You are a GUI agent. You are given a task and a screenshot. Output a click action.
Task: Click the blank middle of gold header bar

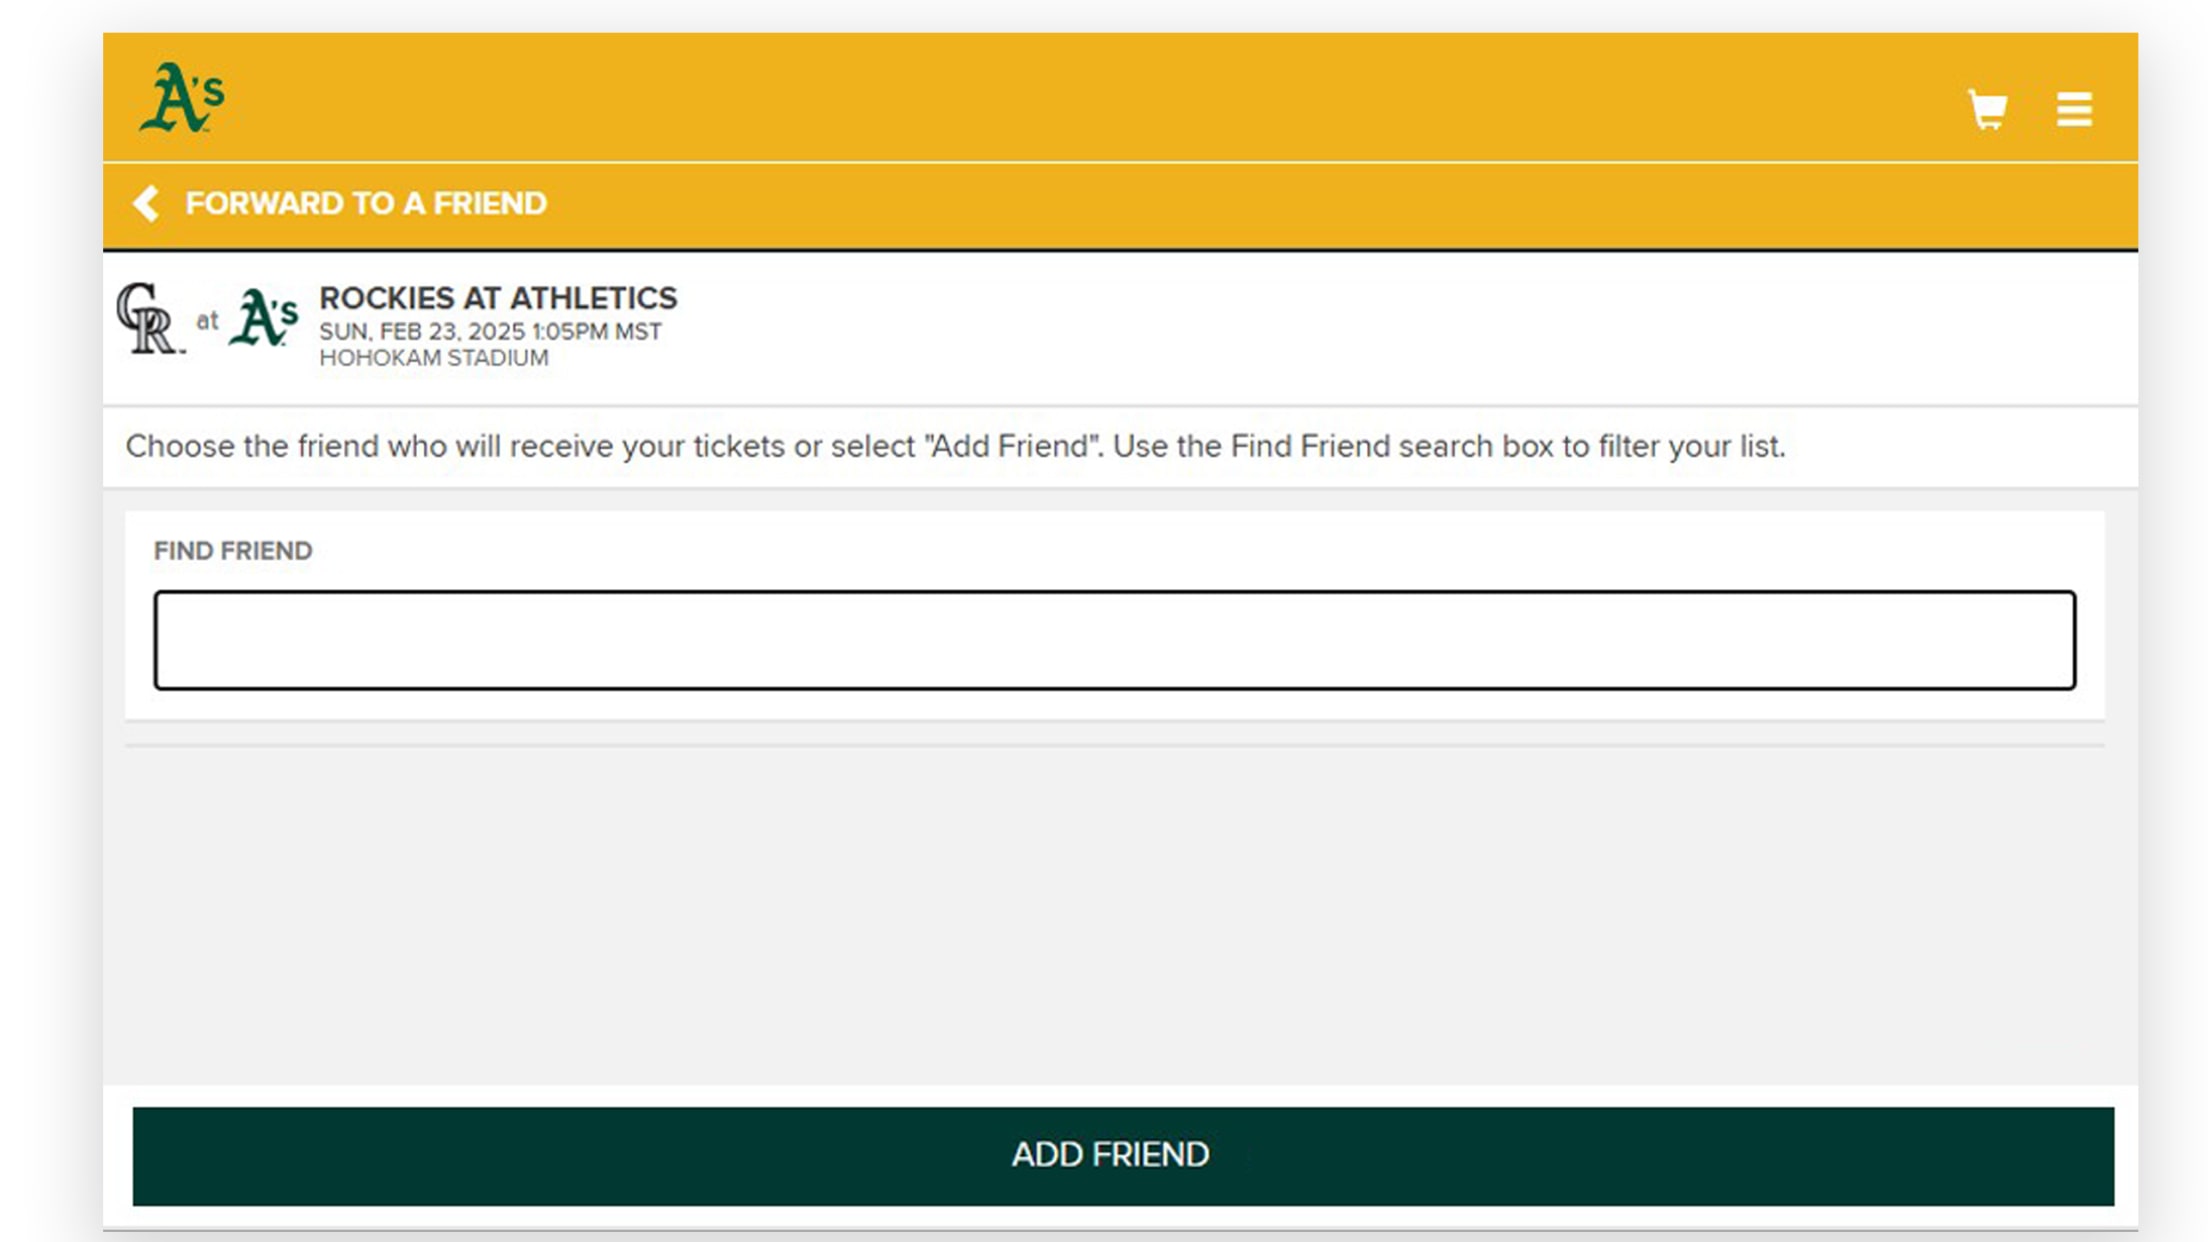pyautogui.click(x=1100, y=98)
